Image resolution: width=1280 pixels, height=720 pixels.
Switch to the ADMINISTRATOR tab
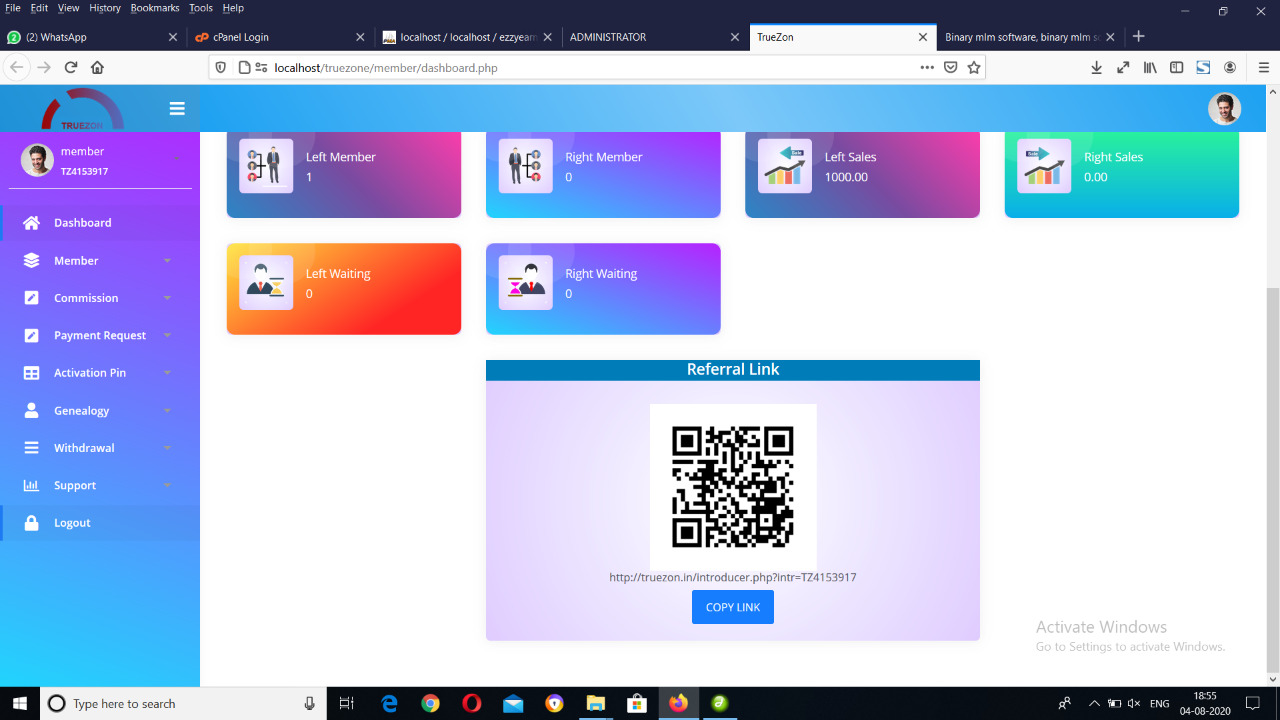tap(654, 37)
